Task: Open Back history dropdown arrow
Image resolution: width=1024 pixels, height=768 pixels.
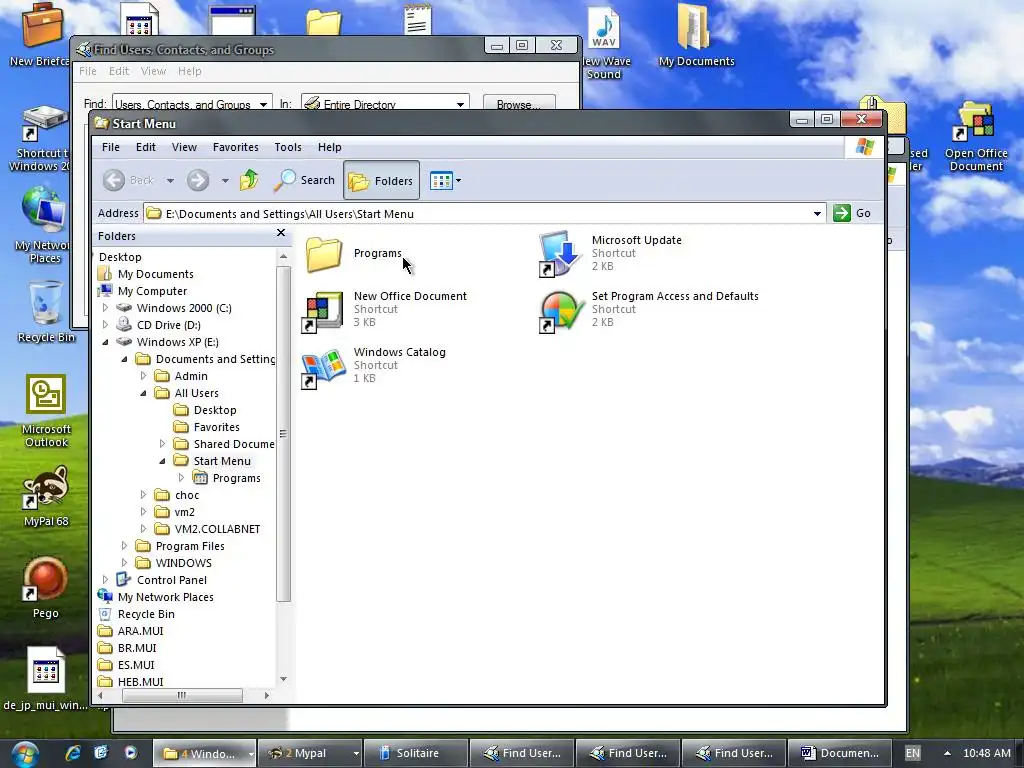Action: pos(170,181)
